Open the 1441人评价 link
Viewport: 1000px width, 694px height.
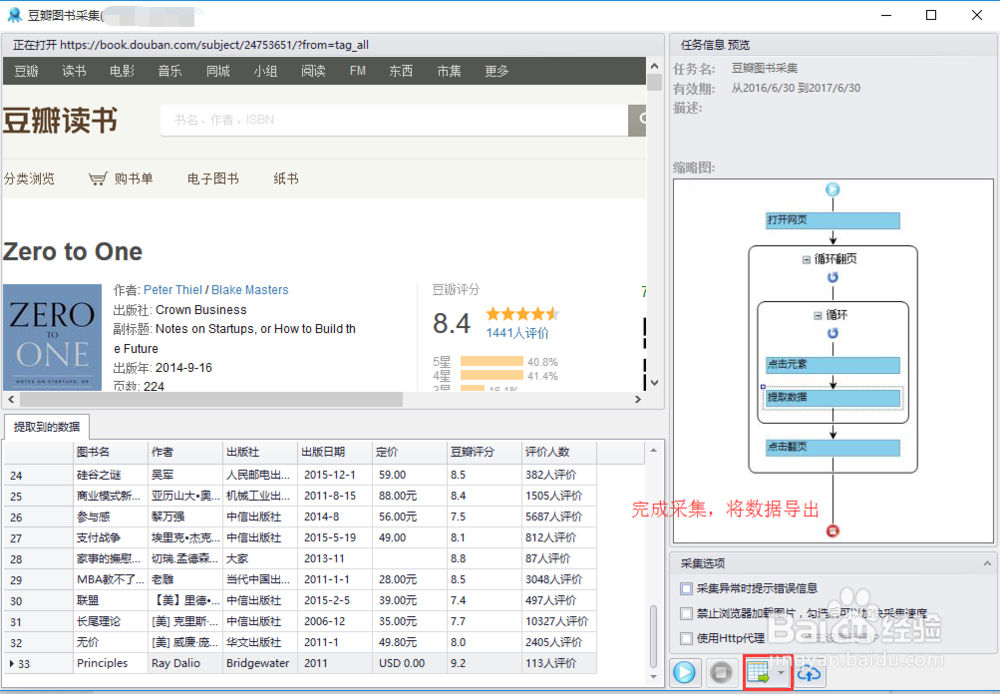[517, 333]
